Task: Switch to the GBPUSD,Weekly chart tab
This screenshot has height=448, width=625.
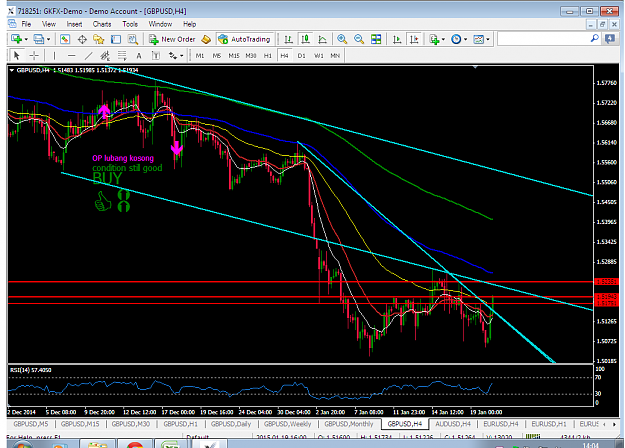Action: [x=287, y=424]
